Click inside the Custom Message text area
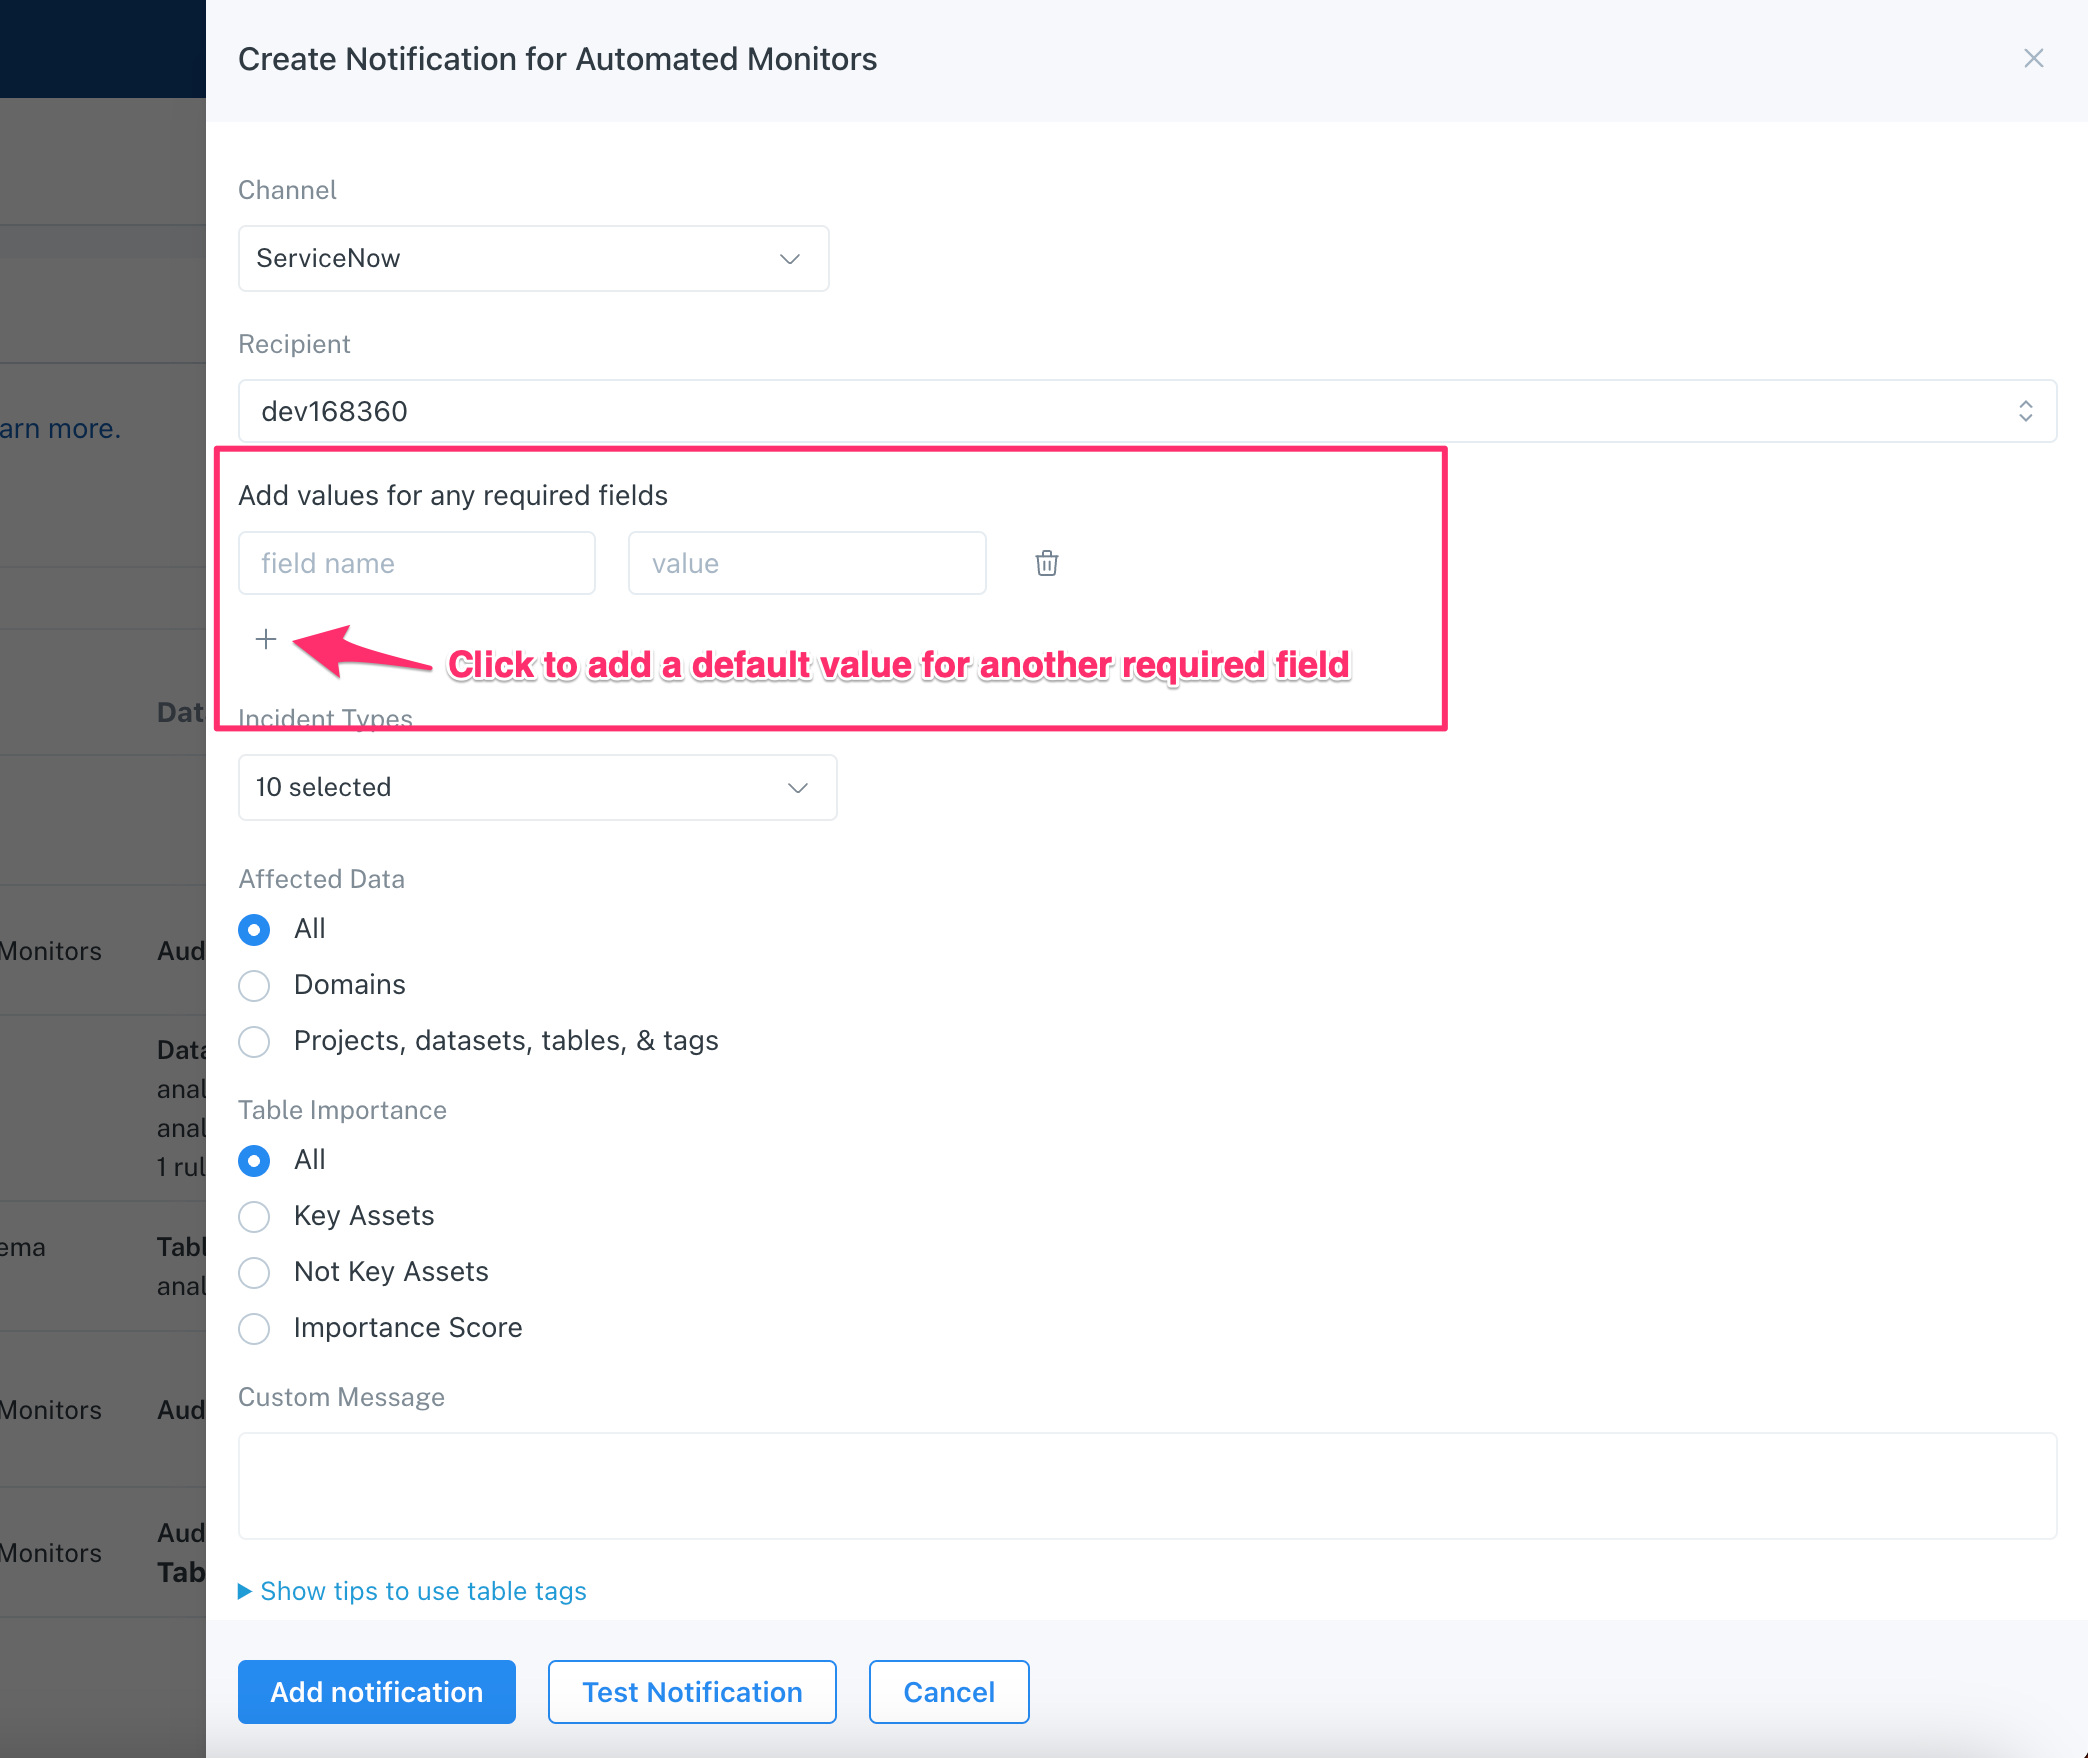The height and width of the screenshot is (1758, 2088). (x=1146, y=1485)
